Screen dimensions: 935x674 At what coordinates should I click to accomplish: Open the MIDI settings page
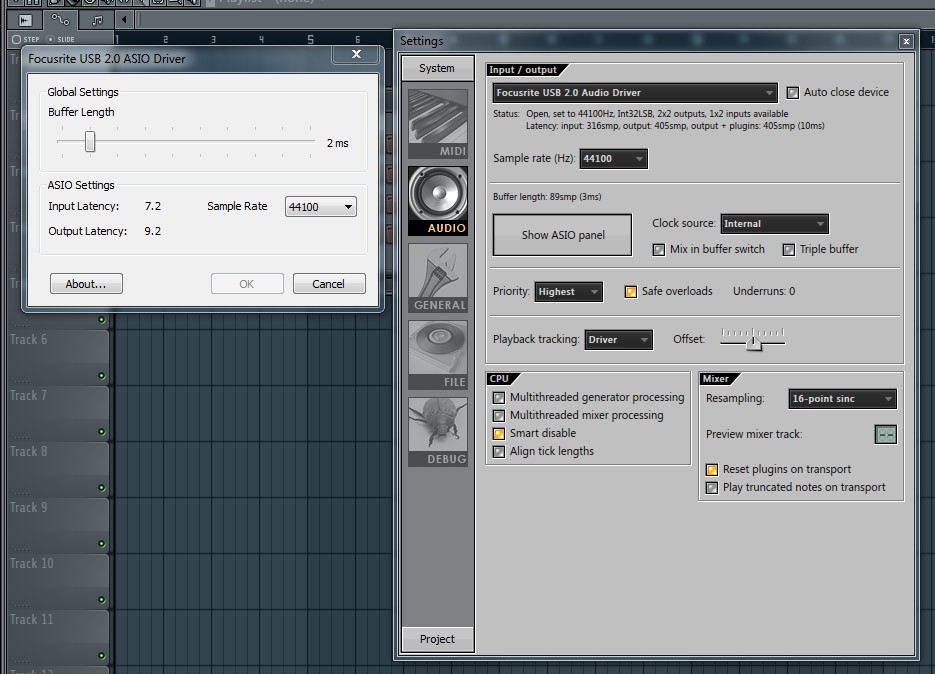click(438, 123)
